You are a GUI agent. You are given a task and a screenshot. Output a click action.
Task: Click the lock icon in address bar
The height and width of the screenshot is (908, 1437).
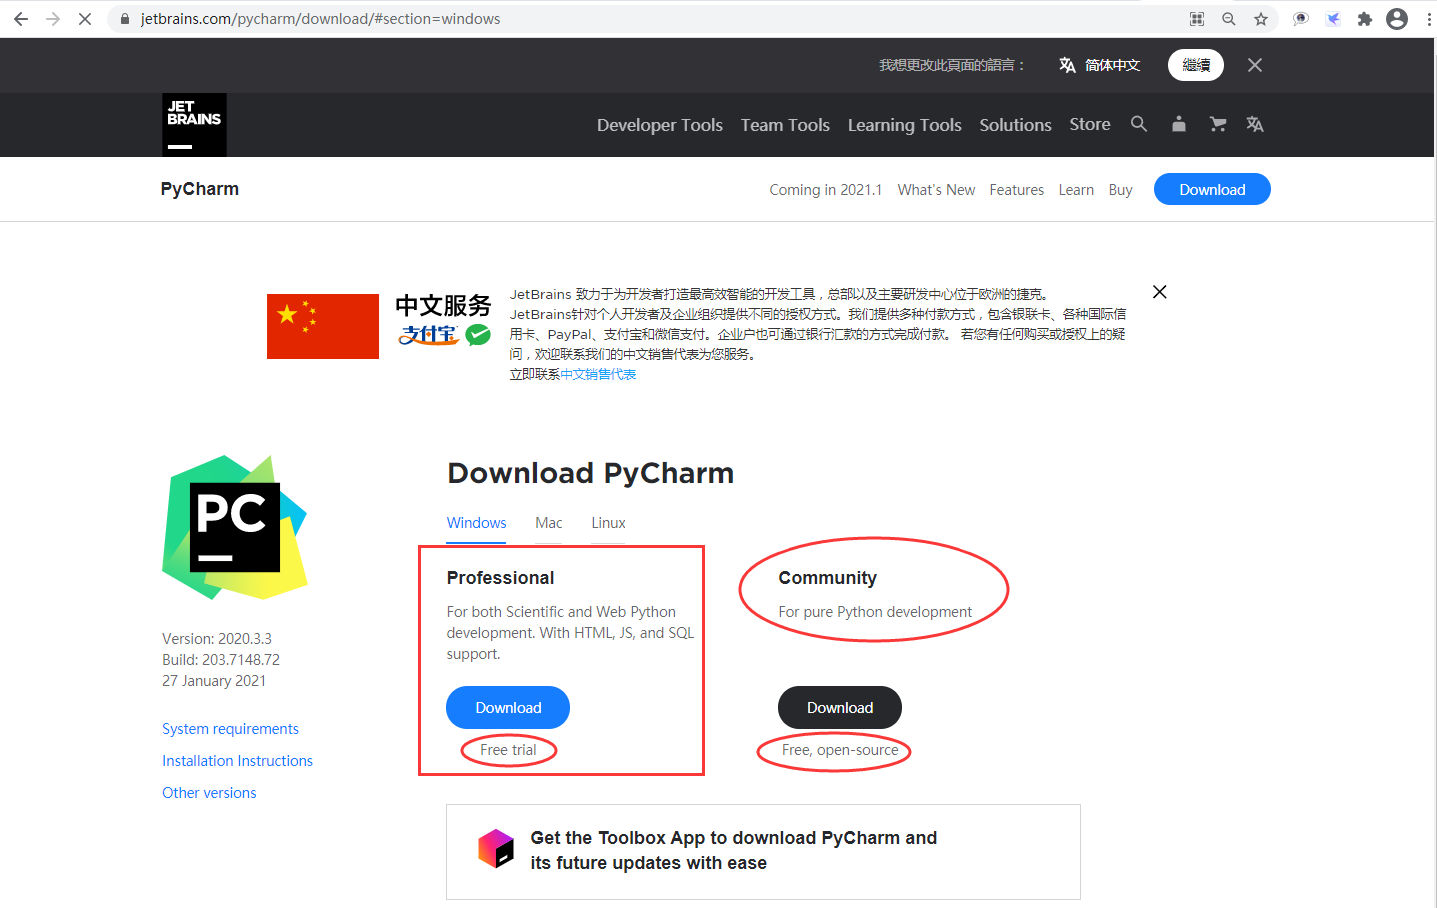tap(125, 19)
